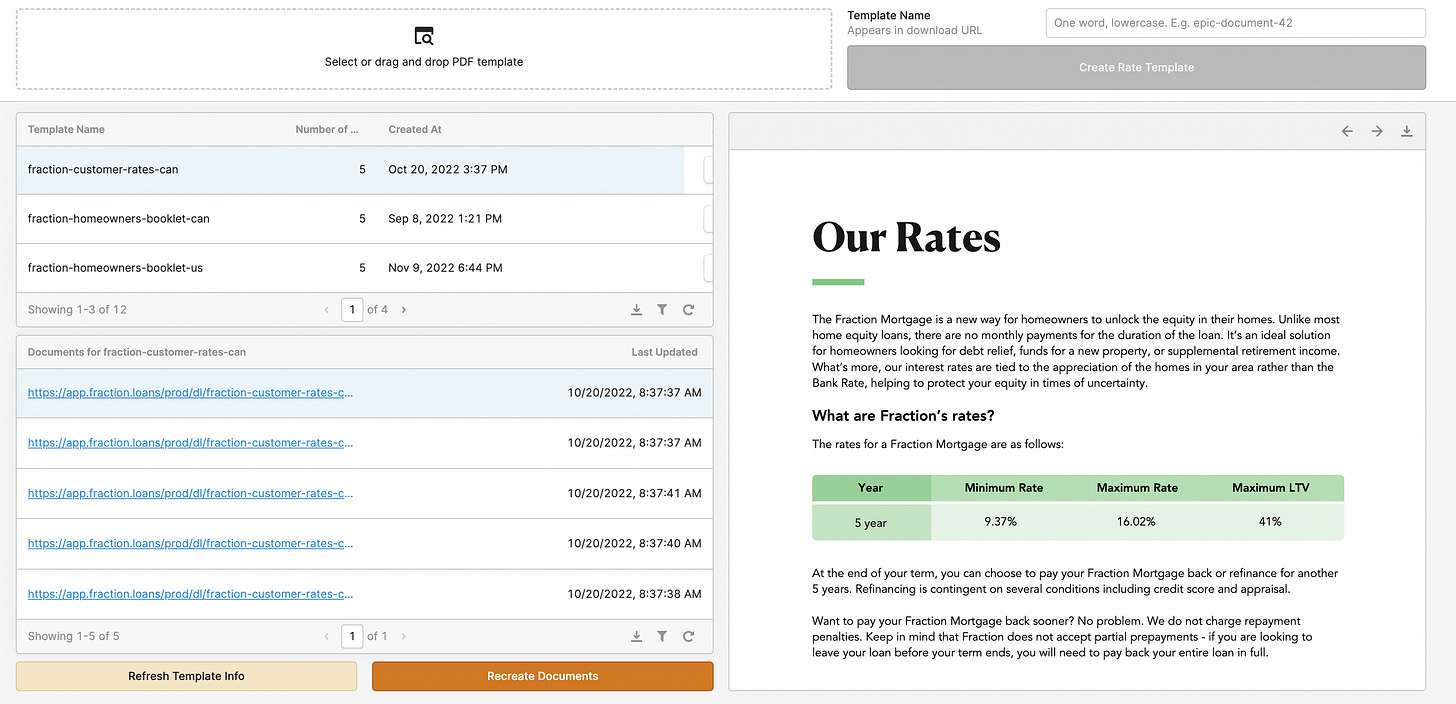This screenshot has width=1456, height=704.
Task: Open filter for templates table
Action: [662, 310]
